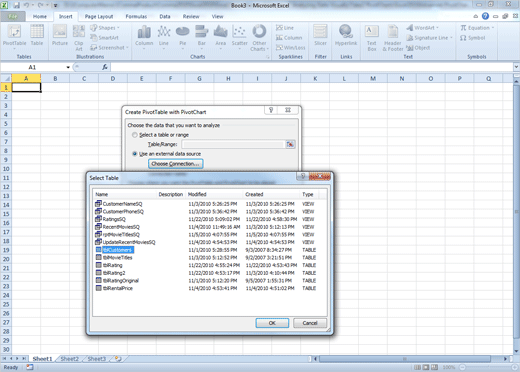Select the tblCustomers table row
The height and width of the screenshot is (372, 520).
(x=206, y=250)
